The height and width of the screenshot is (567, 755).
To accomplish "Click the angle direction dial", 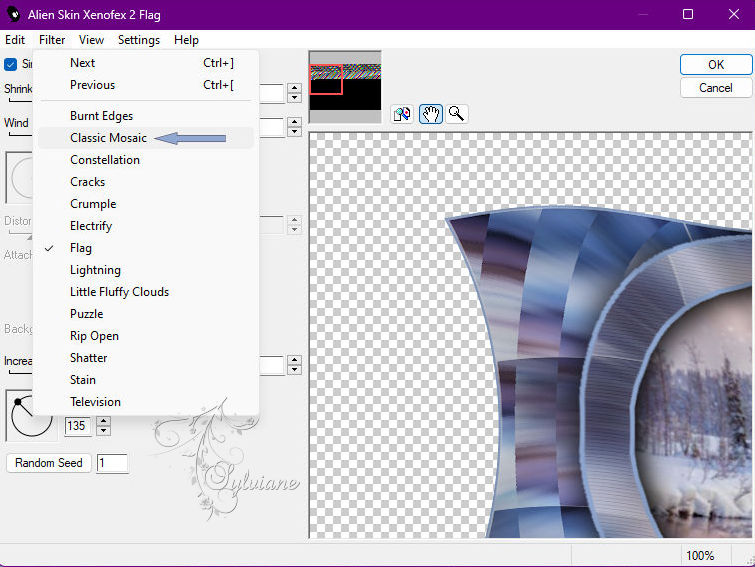I will [31, 416].
